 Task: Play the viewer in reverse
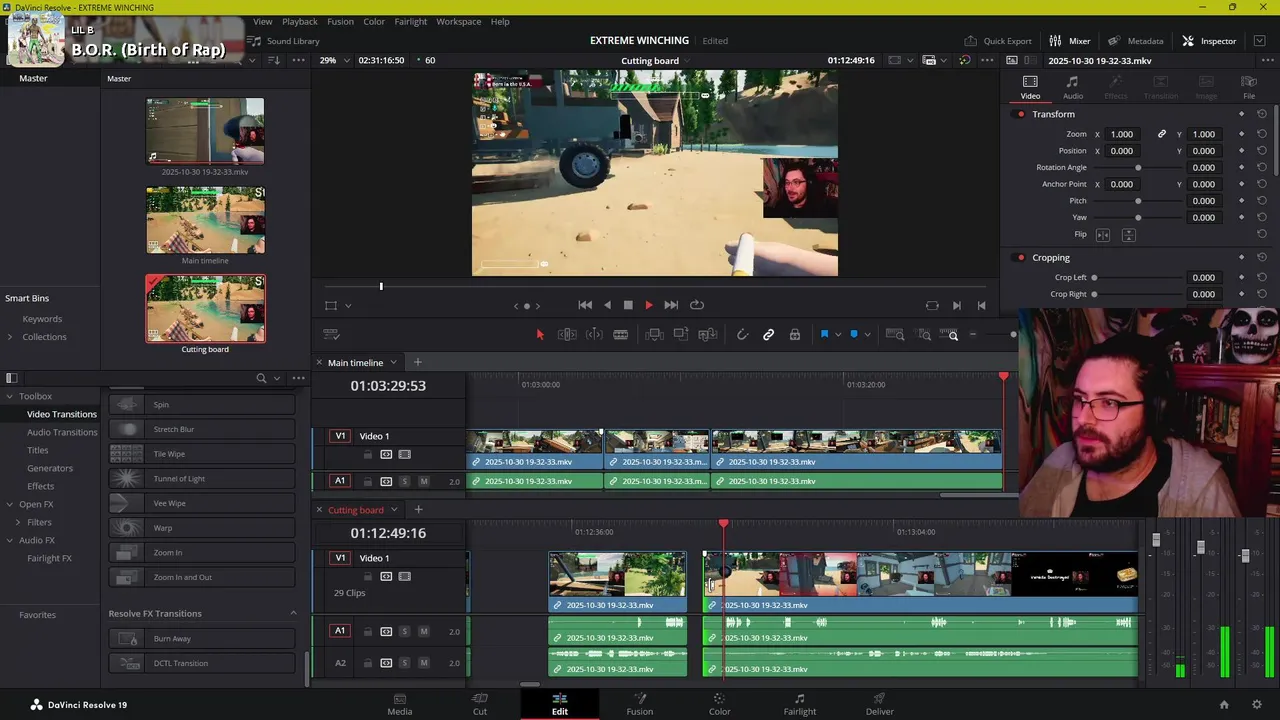click(607, 305)
